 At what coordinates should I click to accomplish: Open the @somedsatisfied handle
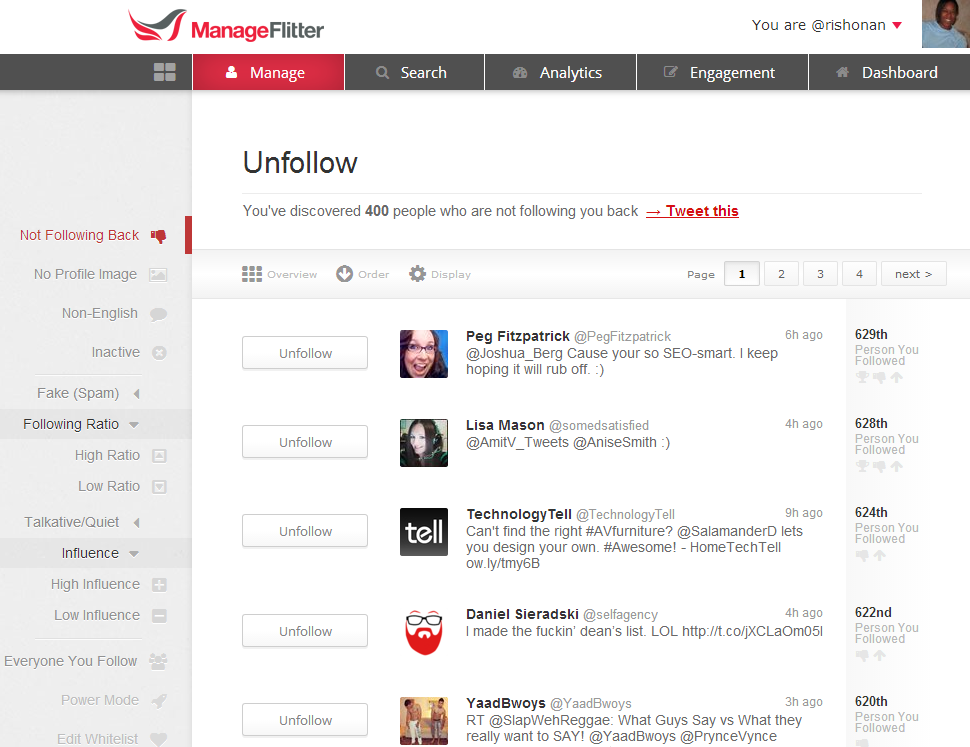599,425
